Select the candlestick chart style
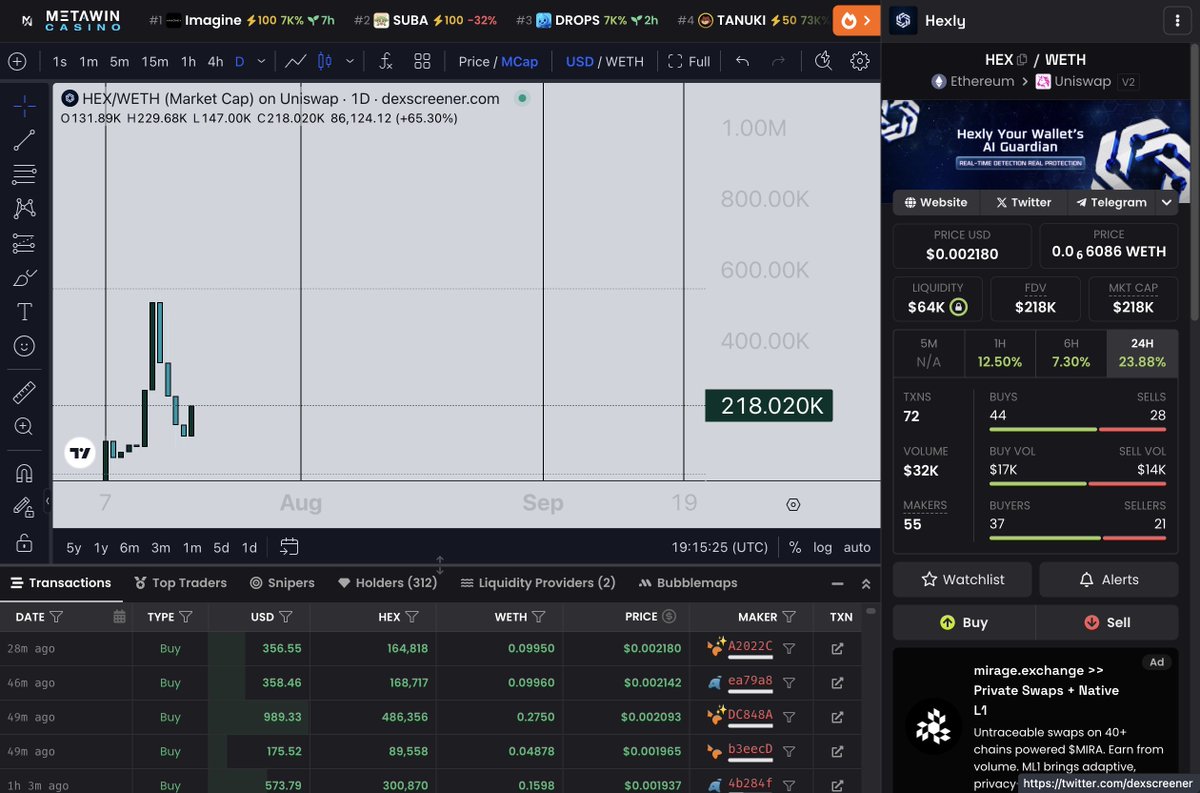The height and width of the screenshot is (793, 1200). click(324, 61)
